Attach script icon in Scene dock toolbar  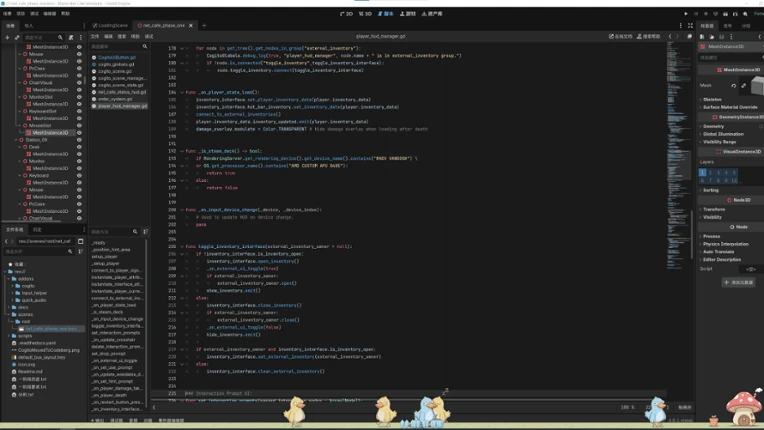(71, 37)
